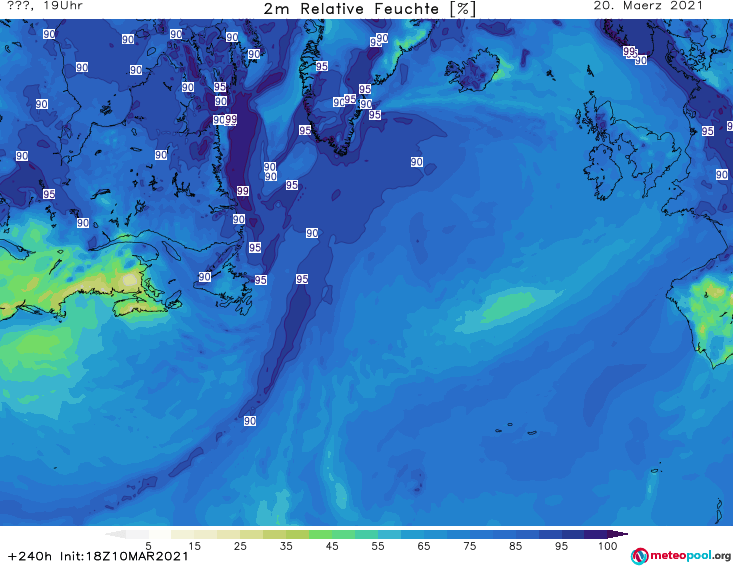This screenshot has height=566, width=733.
Task: Click the title '2m Relative Feuchte [%]'
Action: point(370,9)
